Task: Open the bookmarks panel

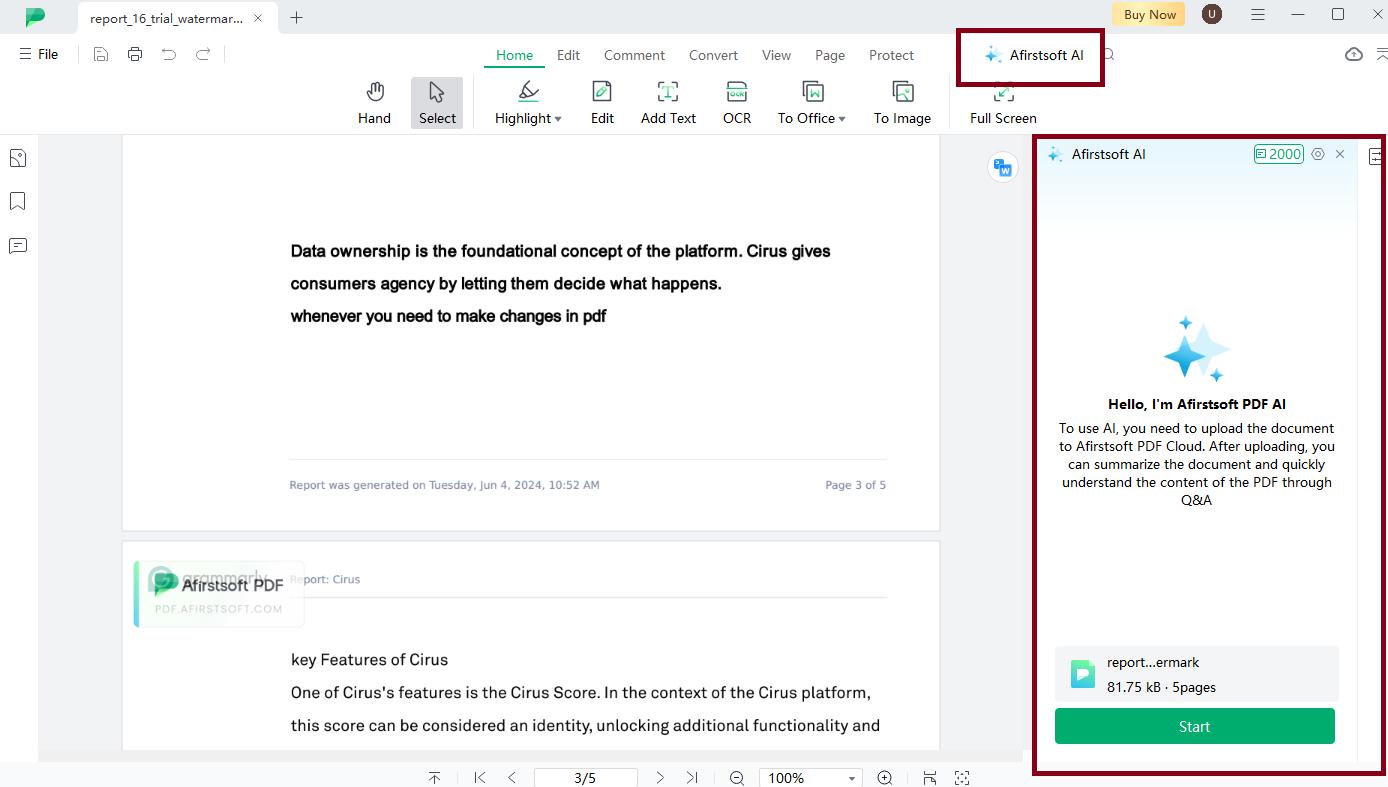Action: pos(18,202)
